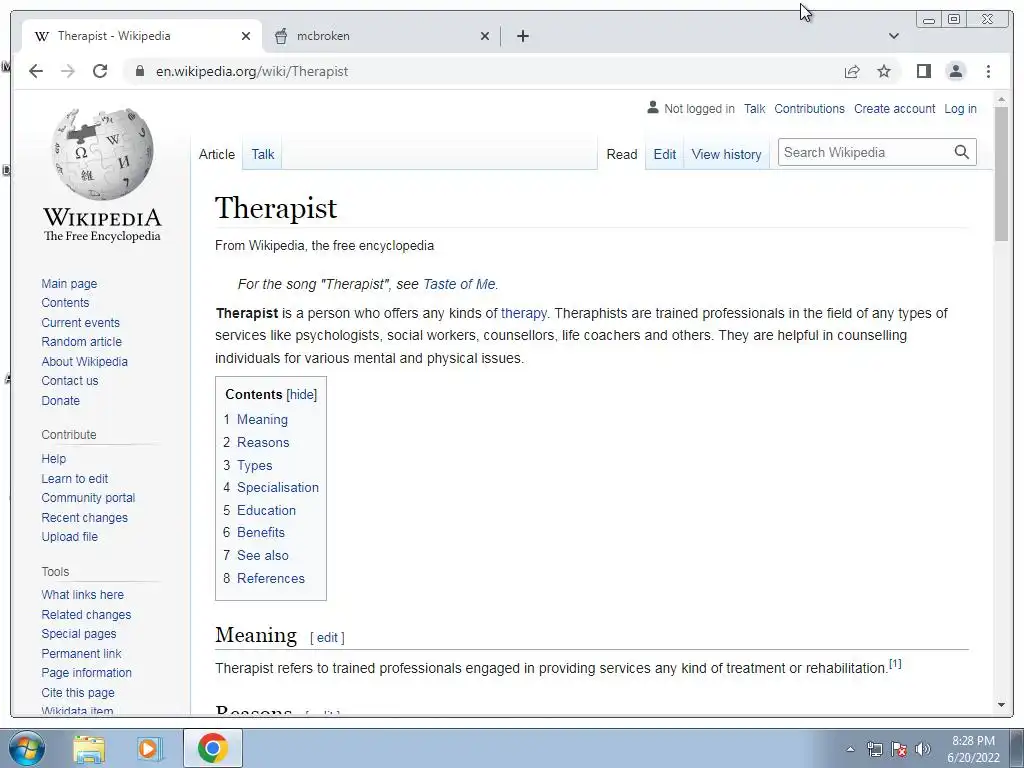
Task: Switch to the mcbroken tab
Action: coord(382,36)
